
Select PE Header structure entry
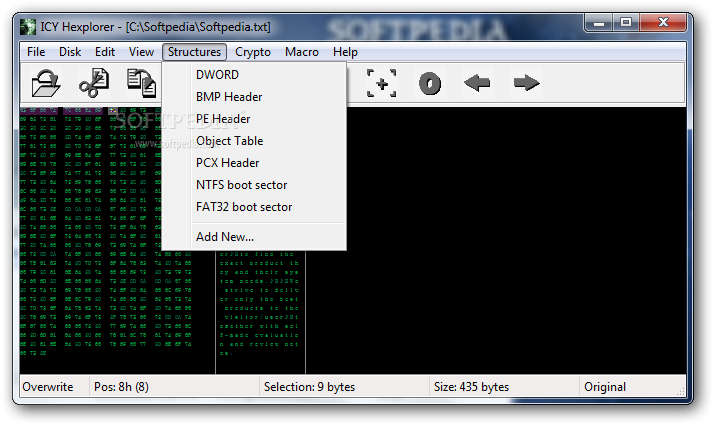pyautogui.click(x=254, y=119)
